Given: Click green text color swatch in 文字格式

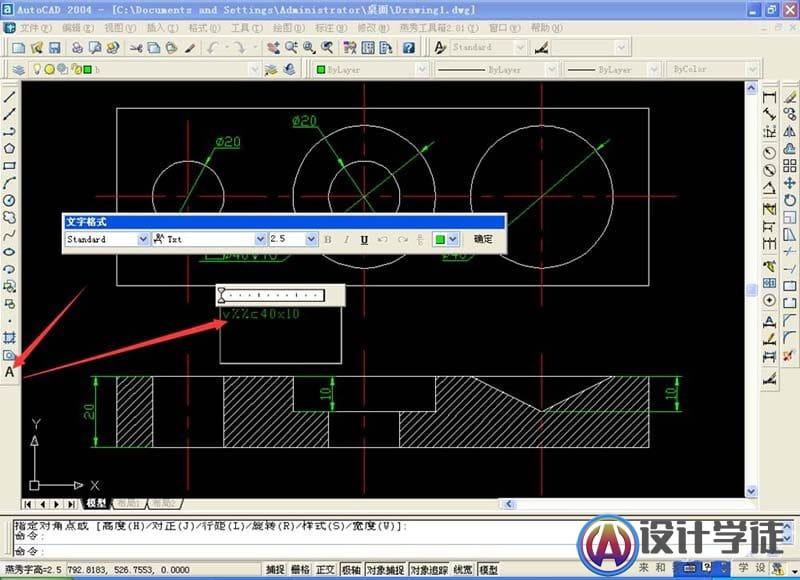Looking at the screenshot, I should 440,239.
